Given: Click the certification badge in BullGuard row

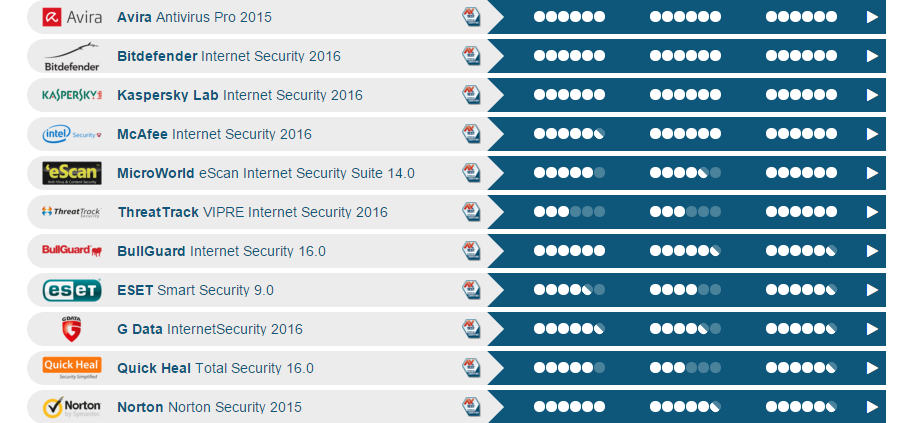Looking at the screenshot, I should pyautogui.click(x=471, y=251).
